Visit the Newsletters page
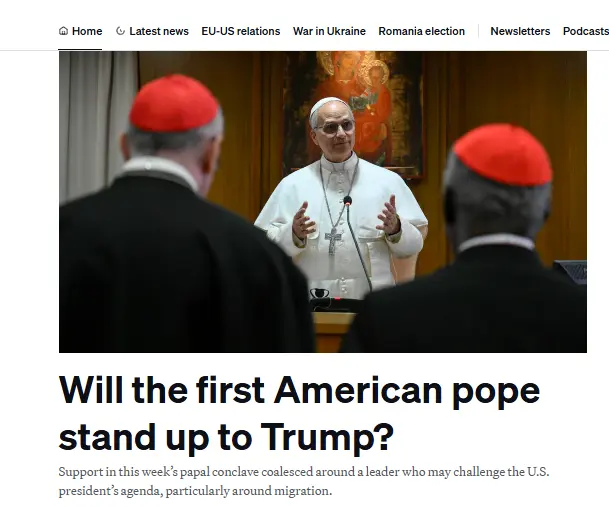 click(520, 31)
